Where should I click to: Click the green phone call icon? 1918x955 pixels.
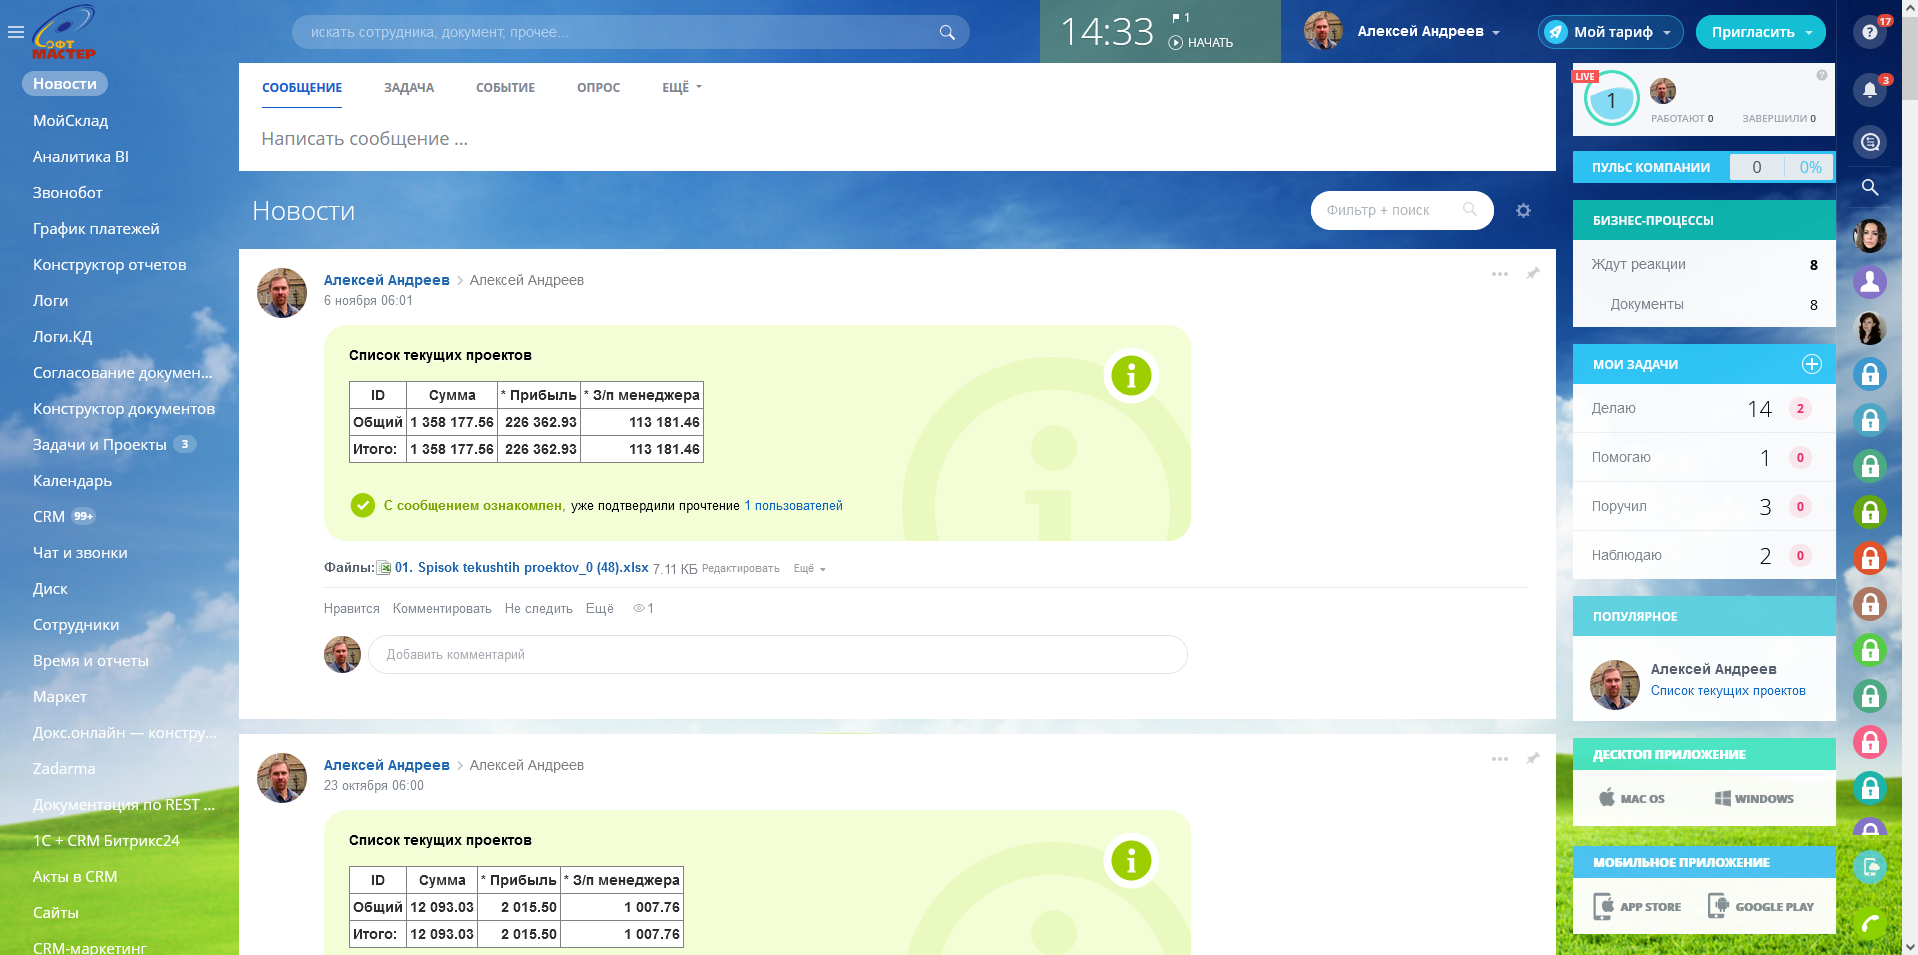(1869, 923)
